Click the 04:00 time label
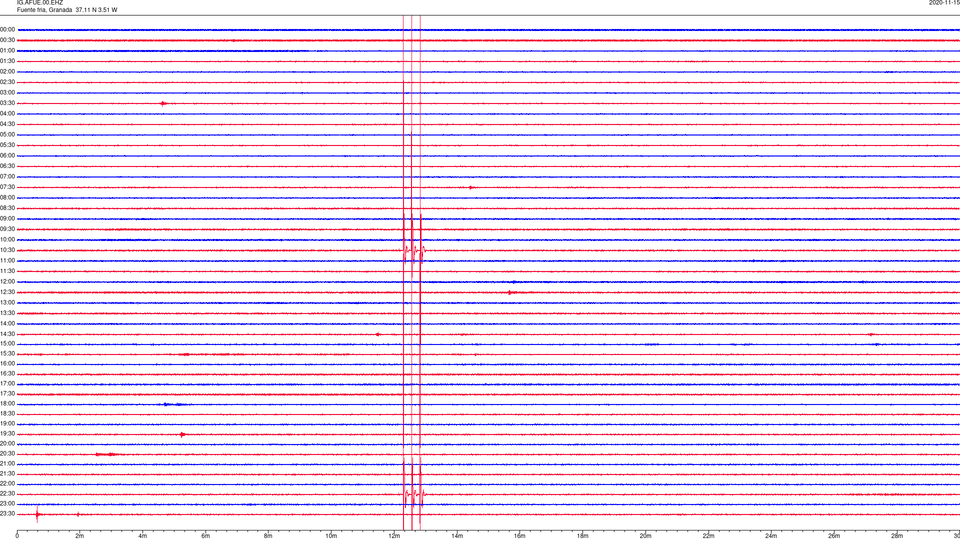The height and width of the screenshot is (540, 960). tap(7, 114)
